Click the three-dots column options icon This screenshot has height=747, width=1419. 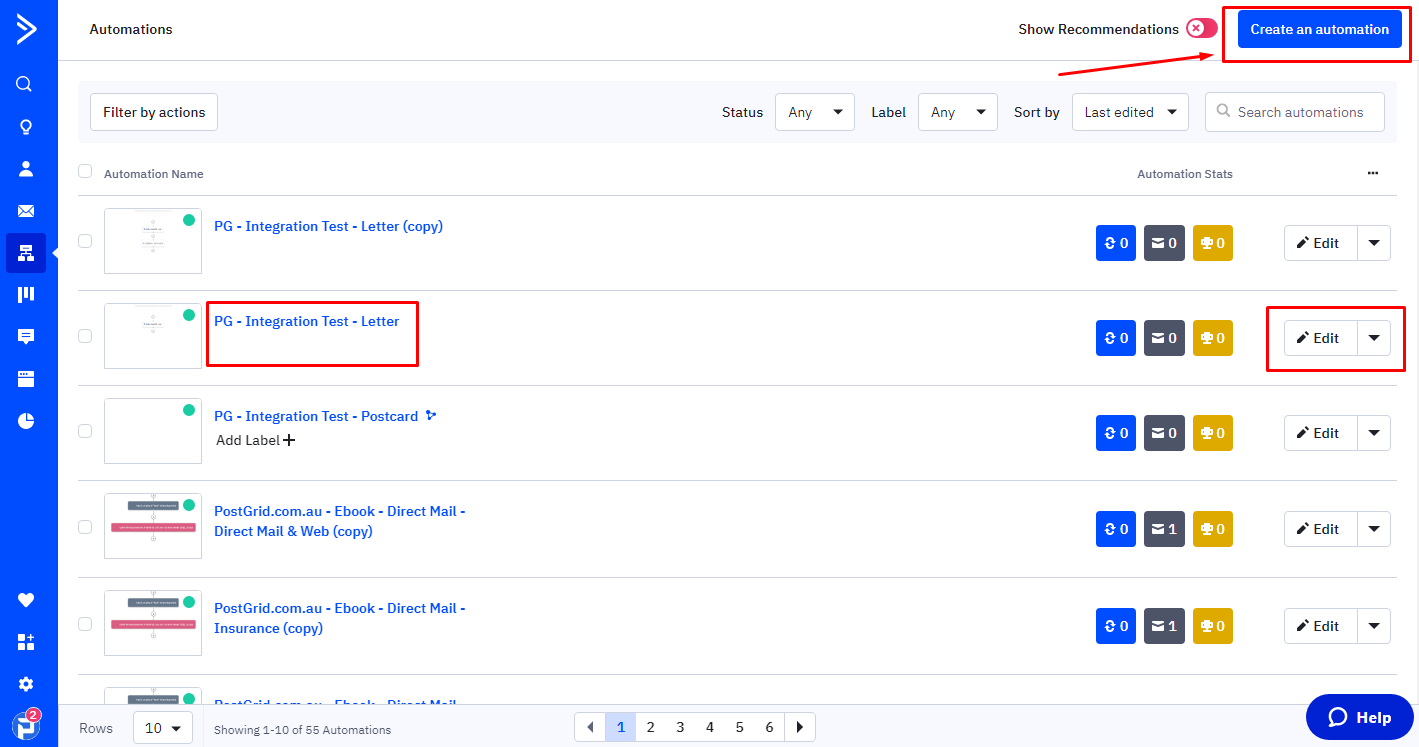tap(1373, 173)
